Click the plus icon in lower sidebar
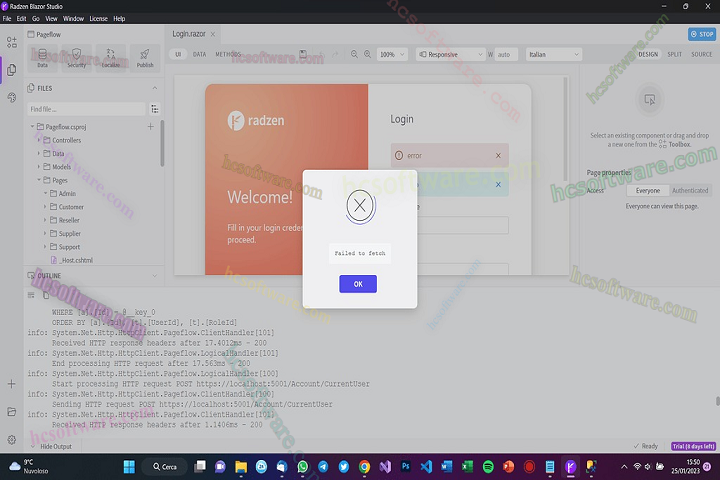Screen dimensions: 720x480 11,384
